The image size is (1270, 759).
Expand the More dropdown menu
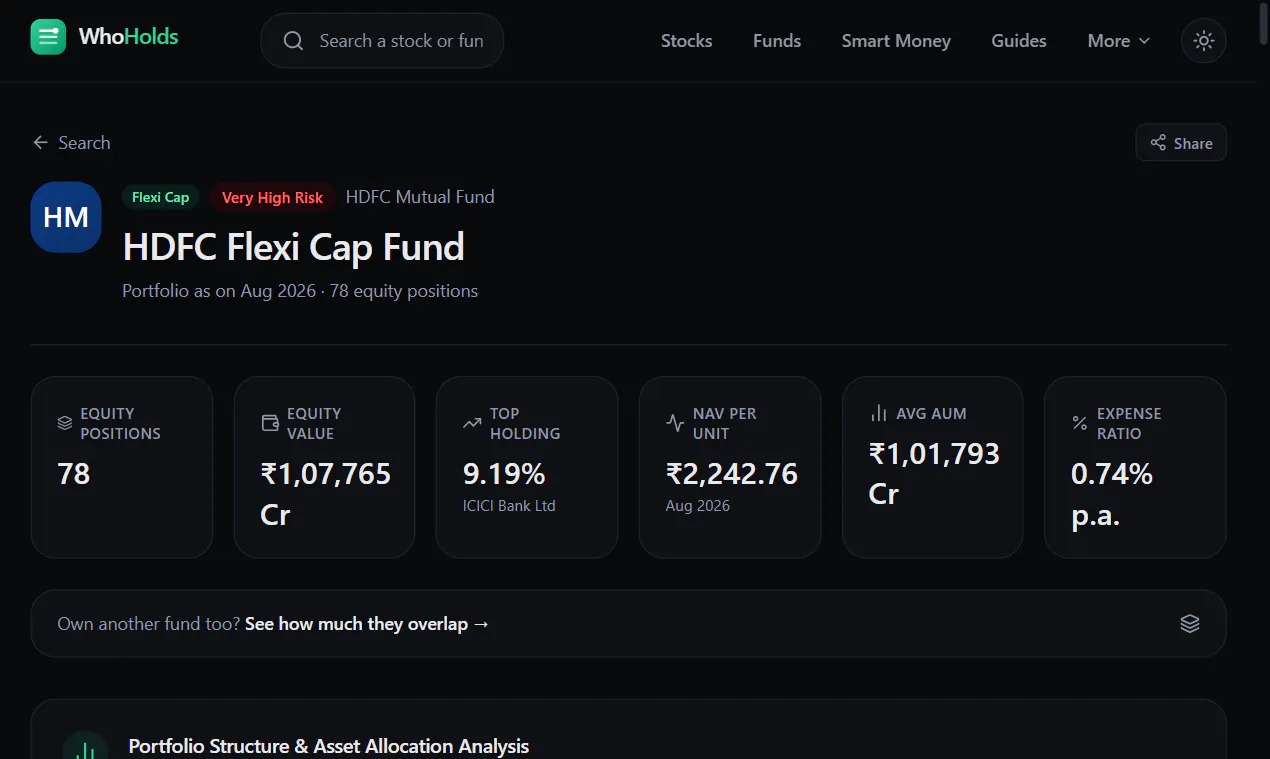pyautogui.click(x=1119, y=41)
